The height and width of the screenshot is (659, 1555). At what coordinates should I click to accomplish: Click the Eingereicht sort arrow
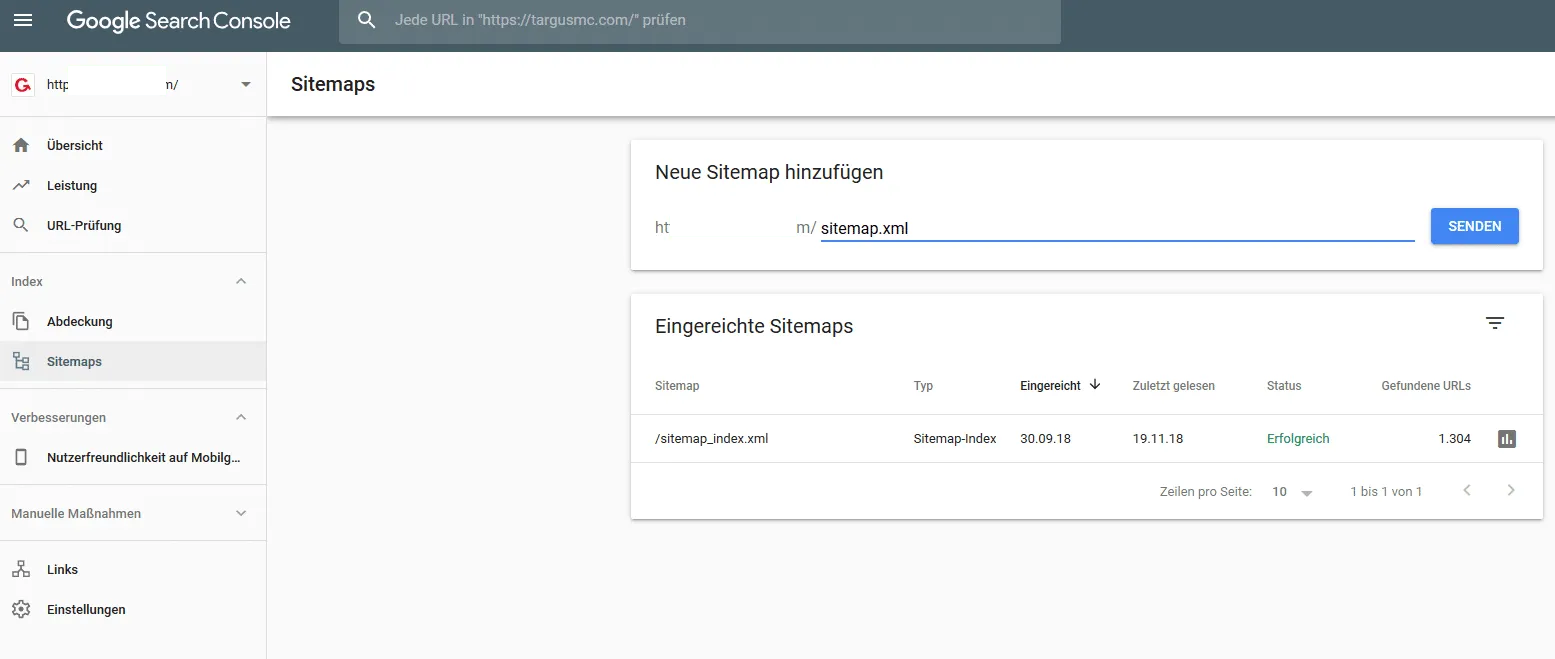[1095, 385]
